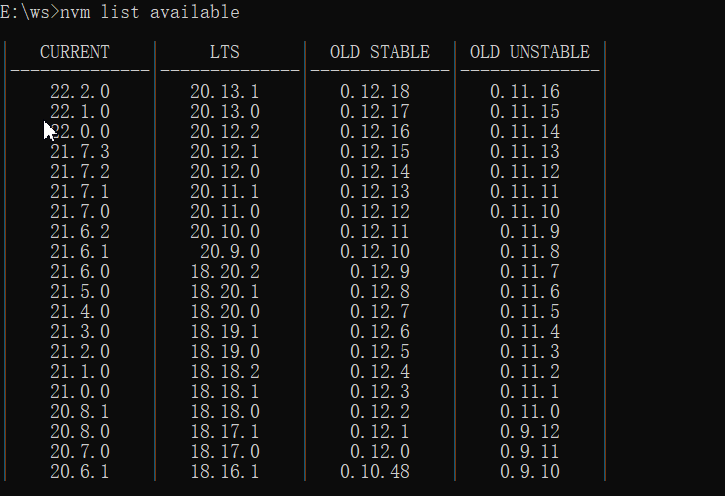Click LTS version 18.18.1
Image resolution: width=725 pixels, height=496 pixels.
point(225,392)
